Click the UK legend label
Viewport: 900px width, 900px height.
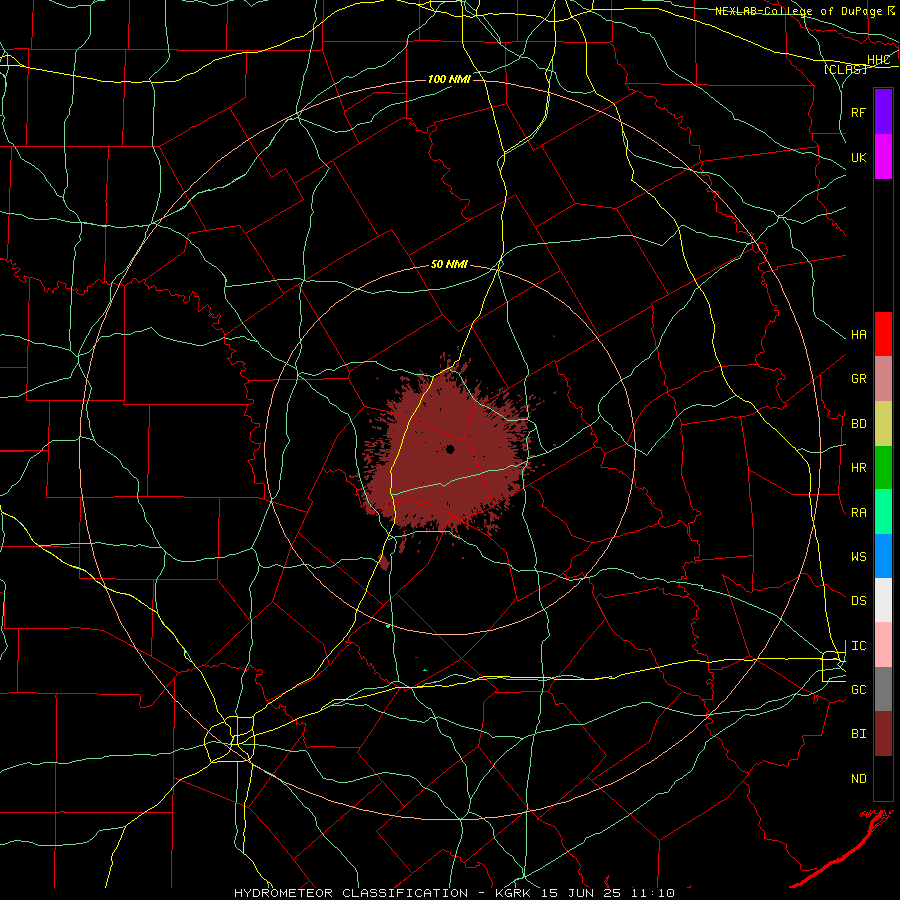point(858,157)
